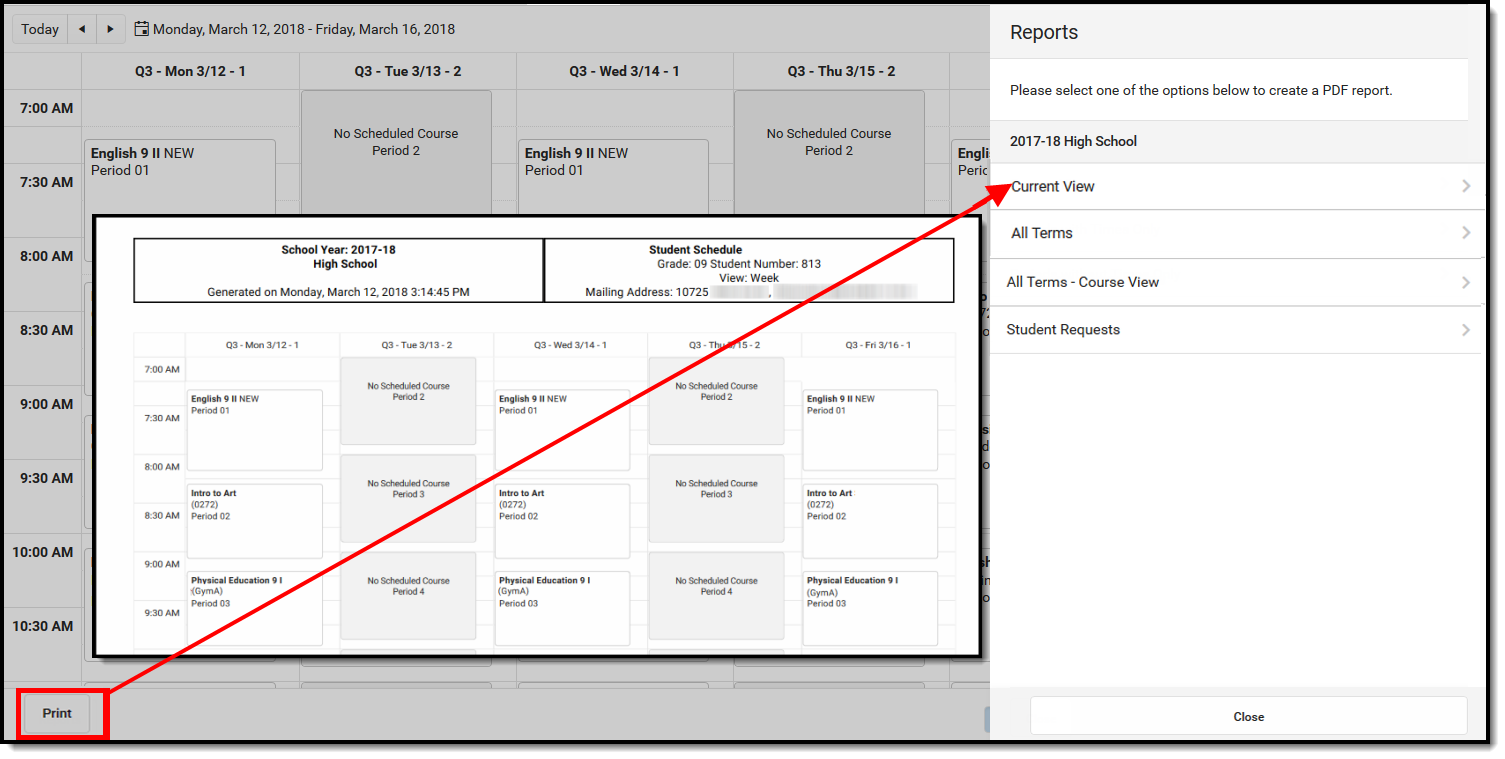Screen dimensions: 1505x759
Task: Select Thursday's No Scheduled Course Period 2
Action: click(829, 152)
